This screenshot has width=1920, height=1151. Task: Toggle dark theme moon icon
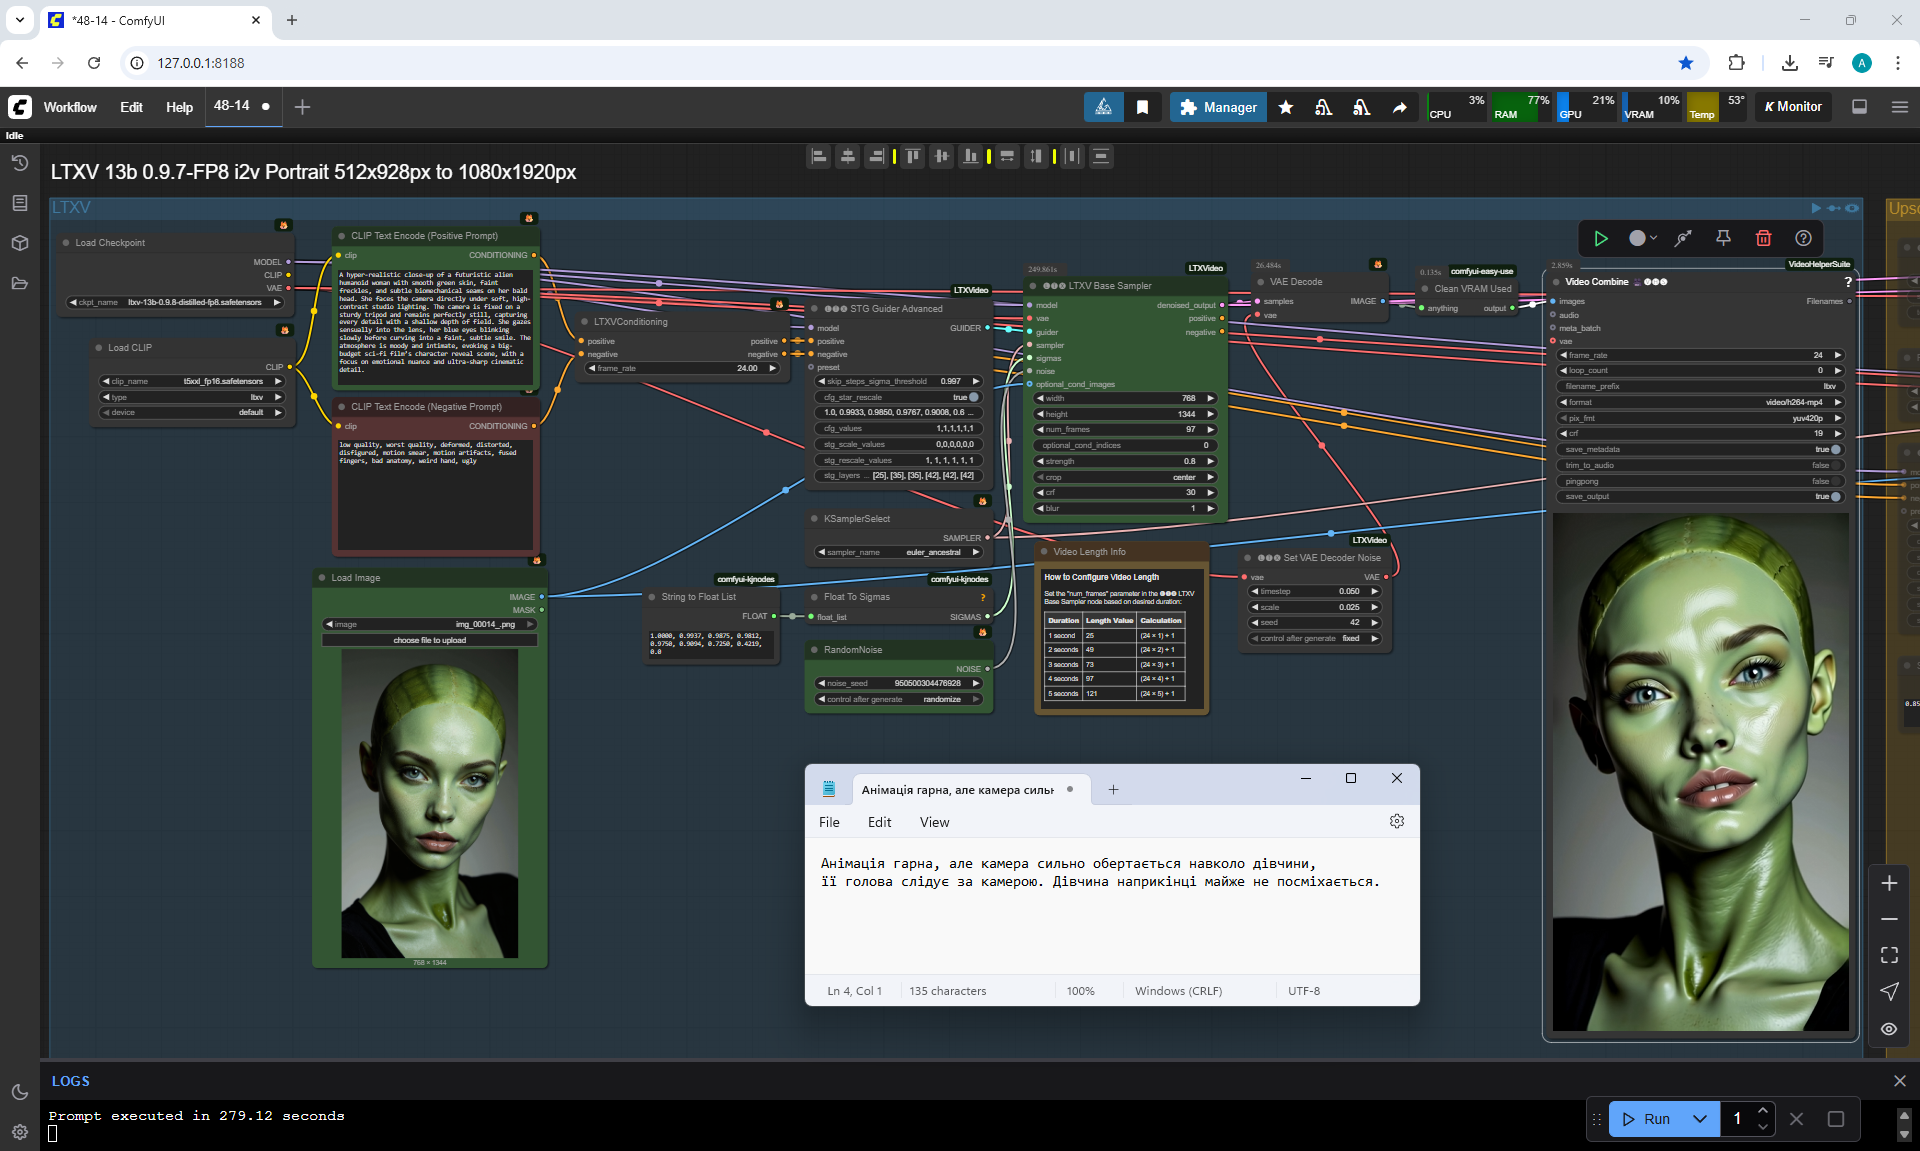pyautogui.click(x=20, y=1092)
